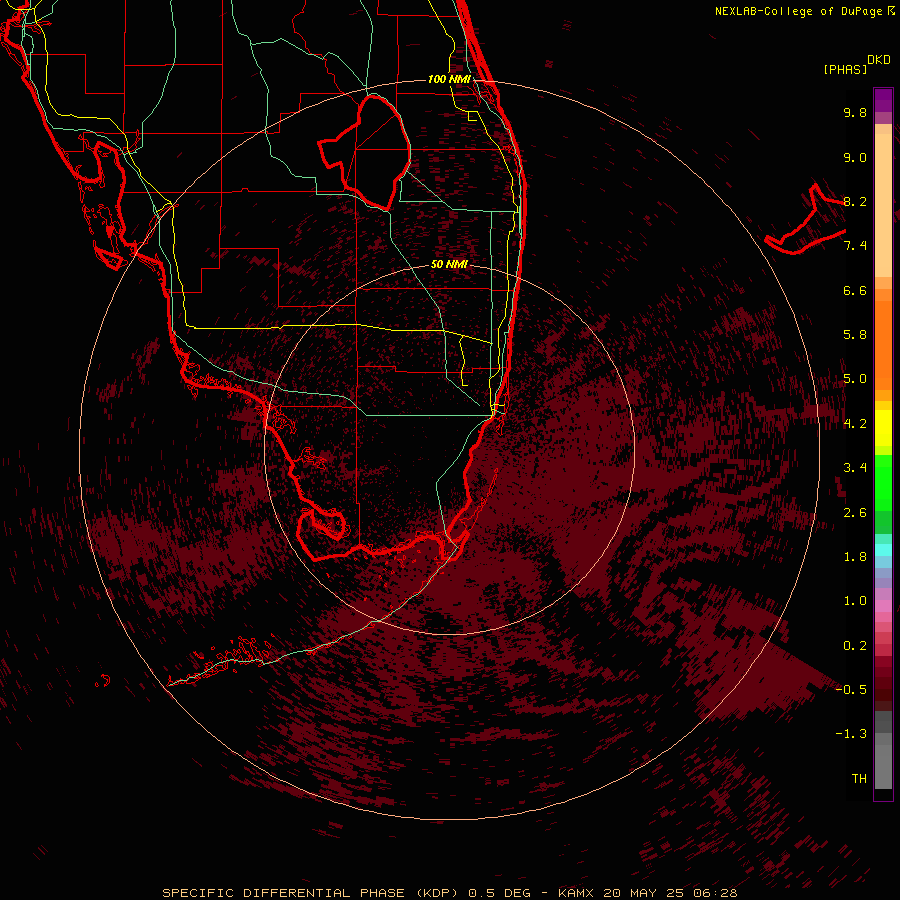The image size is (900, 900).
Task: Click the "NEXLAB-College of DuPage" credit text
Action: tap(800, 11)
